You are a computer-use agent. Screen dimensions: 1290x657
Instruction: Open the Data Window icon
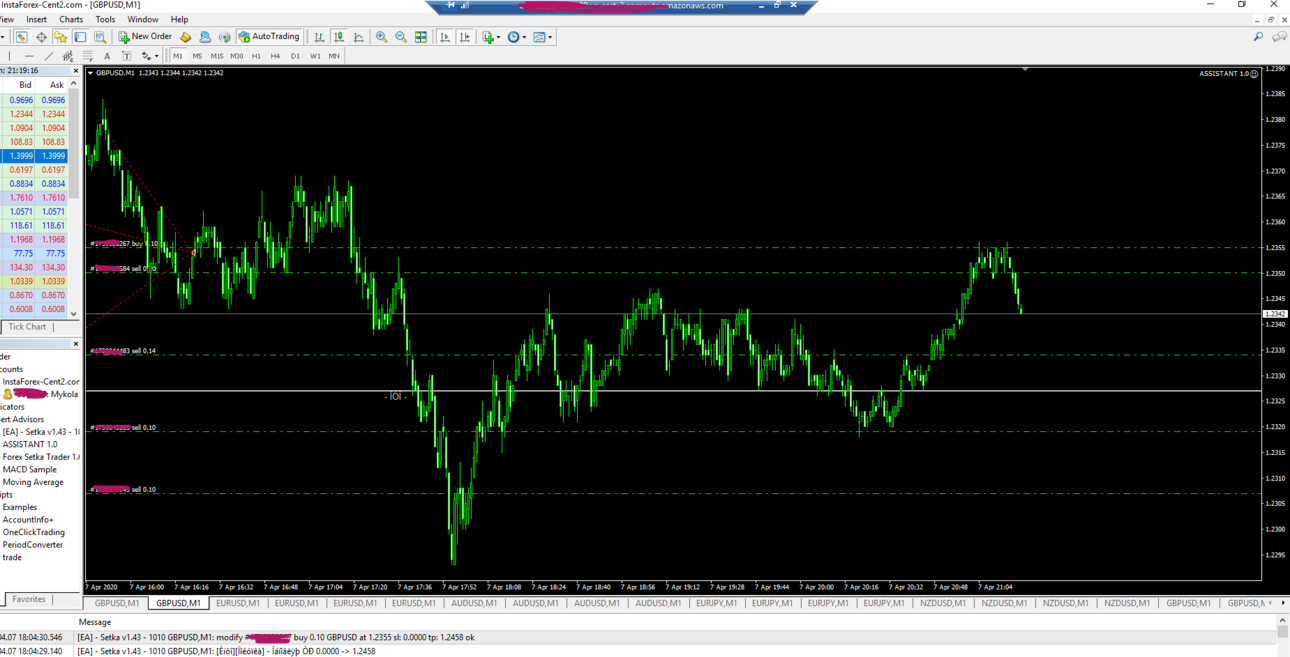coord(41,37)
